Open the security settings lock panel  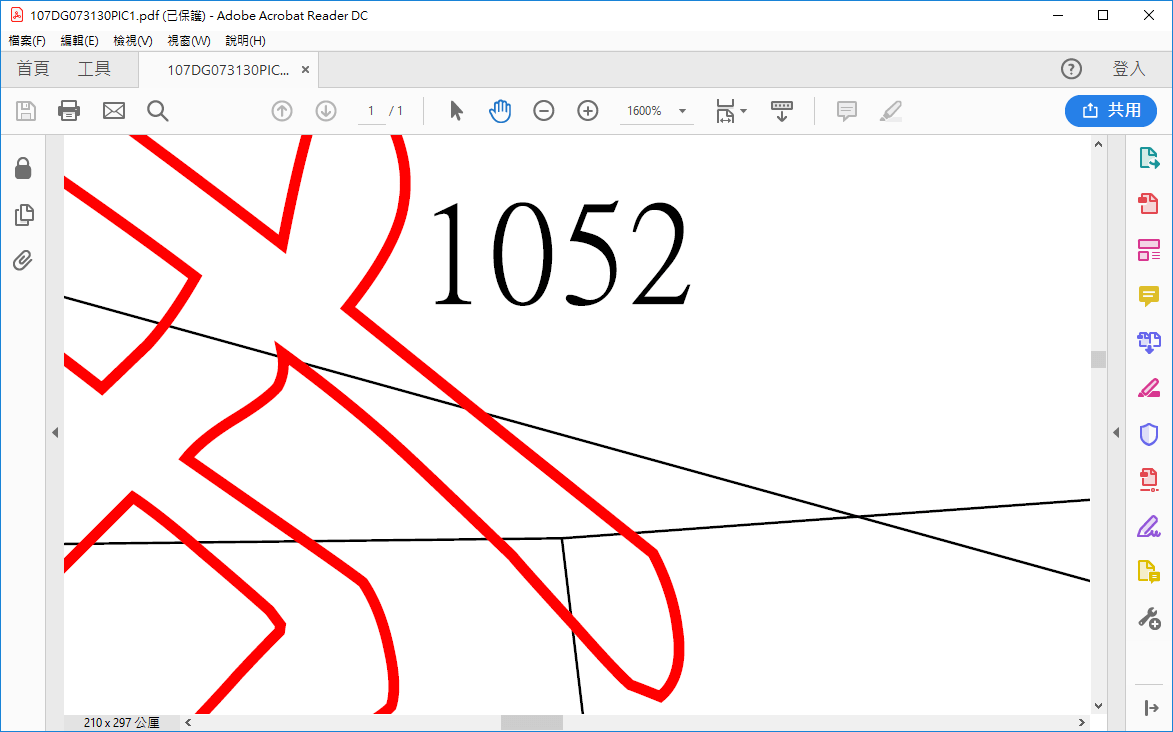[x=22, y=168]
